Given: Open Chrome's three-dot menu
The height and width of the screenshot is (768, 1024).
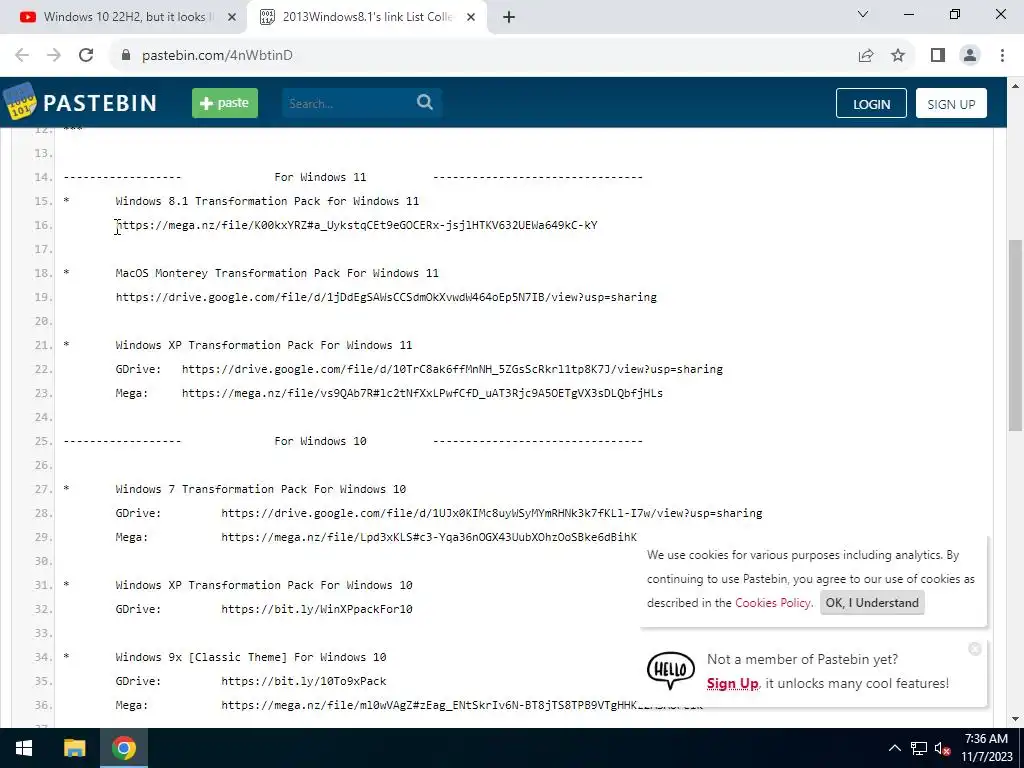Looking at the screenshot, I should coord(1002,56).
